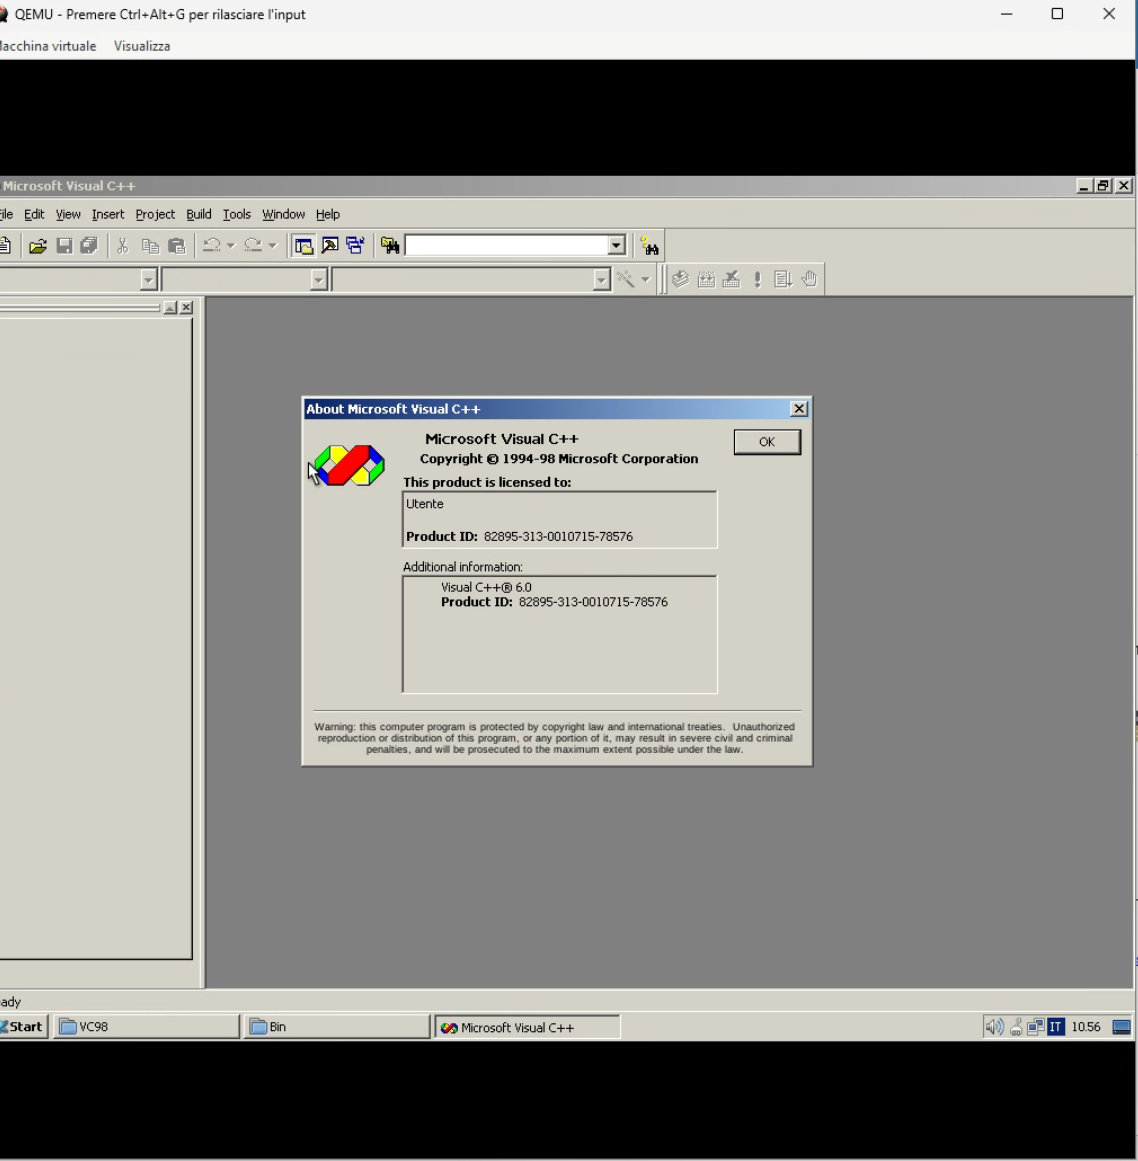Click the Start button

pos(24,1027)
